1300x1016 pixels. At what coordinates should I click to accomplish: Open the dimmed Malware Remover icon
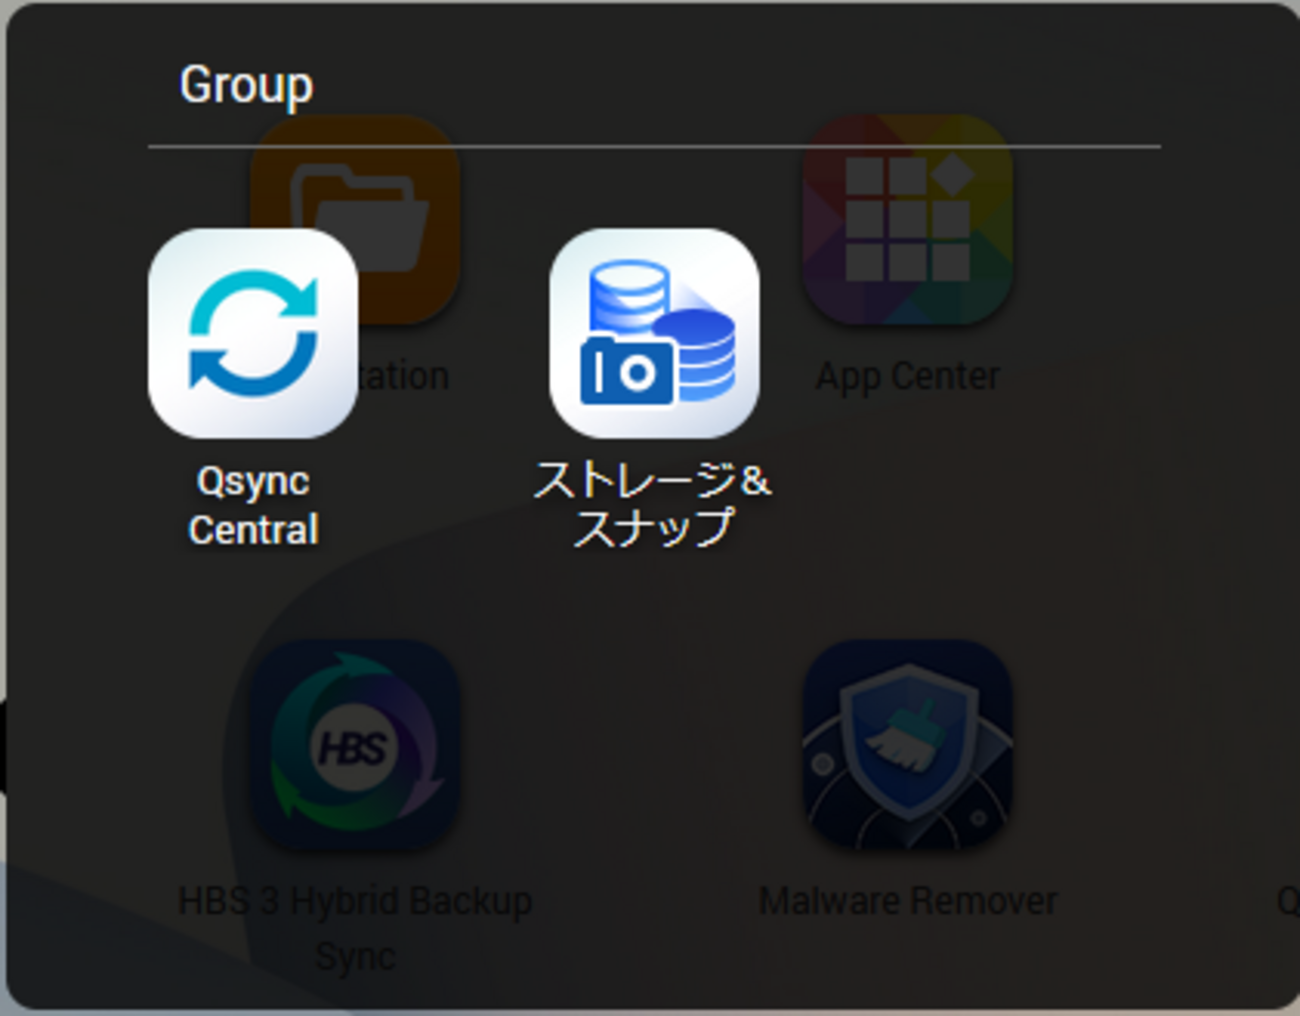pyautogui.click(x=908, y=745)
